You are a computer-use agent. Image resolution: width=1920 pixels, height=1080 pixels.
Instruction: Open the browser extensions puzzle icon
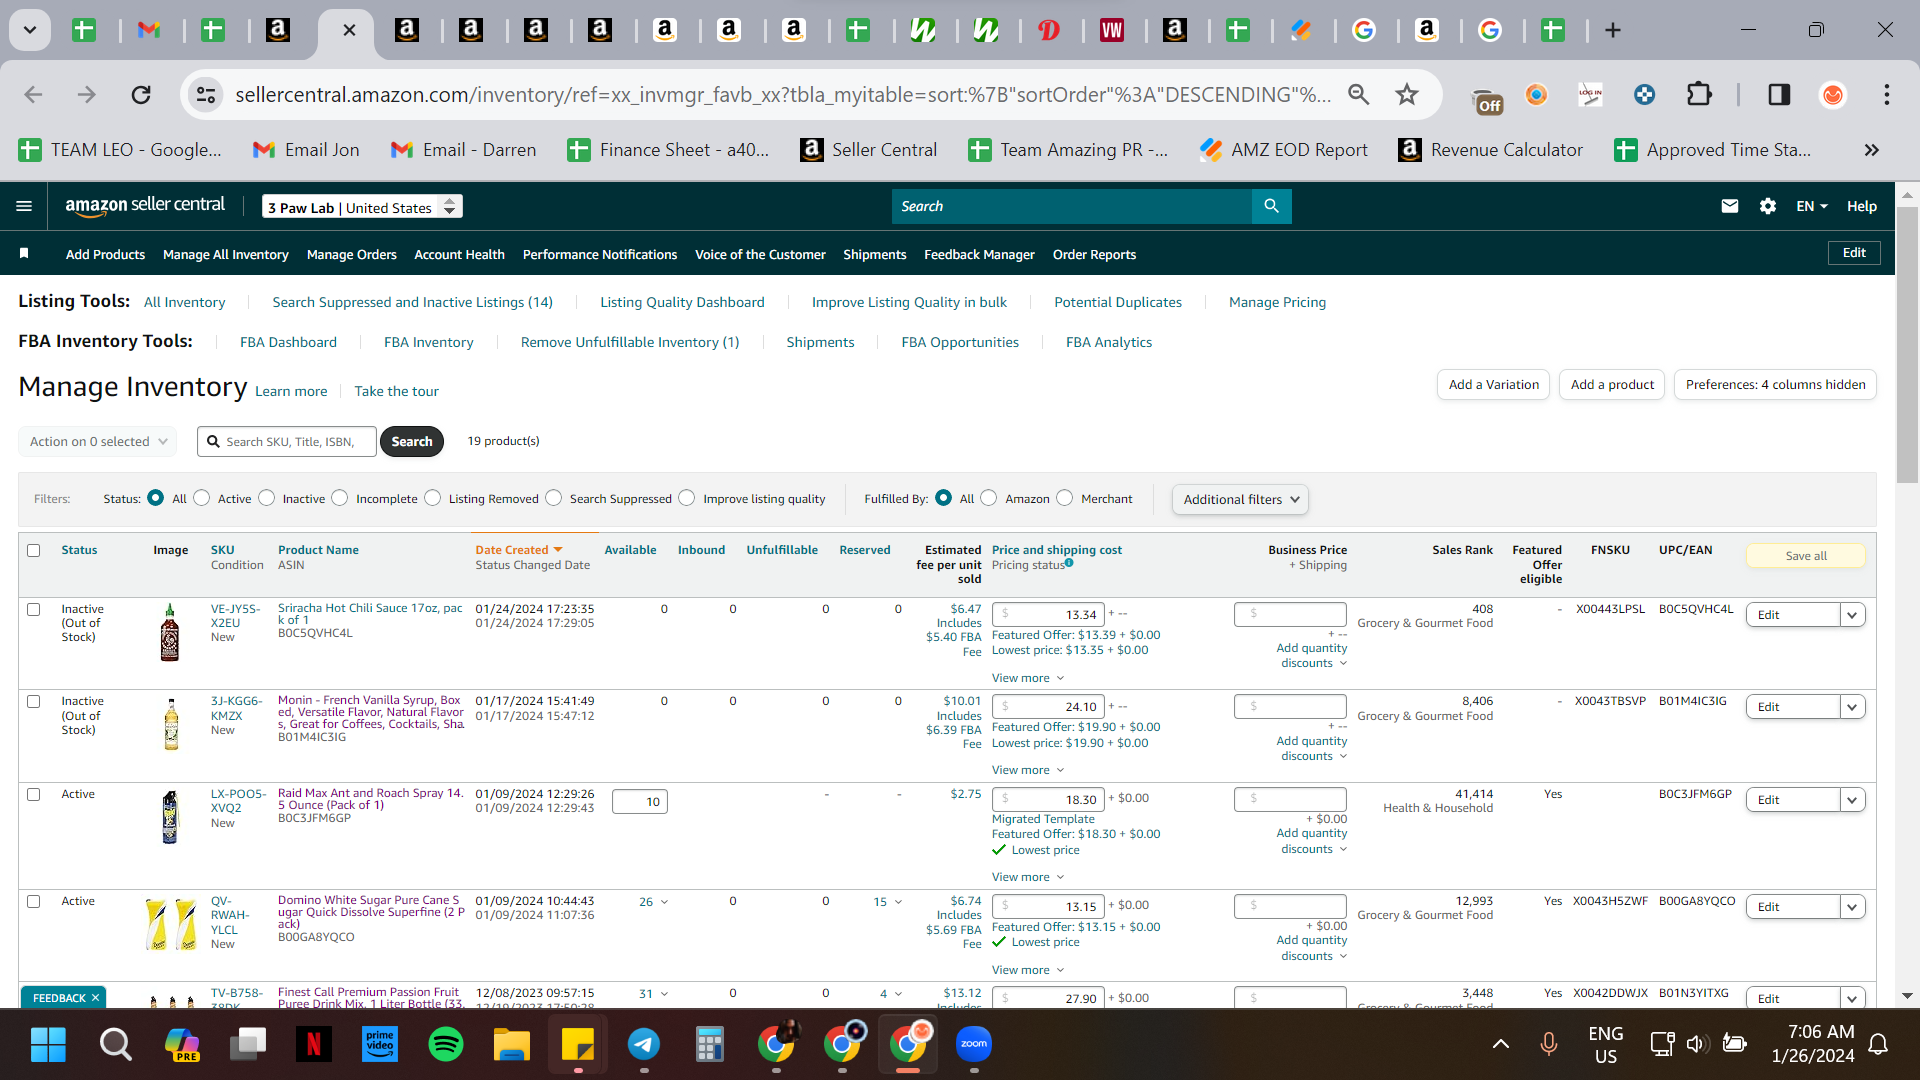pyautogui.click(x=1699, y=95)
